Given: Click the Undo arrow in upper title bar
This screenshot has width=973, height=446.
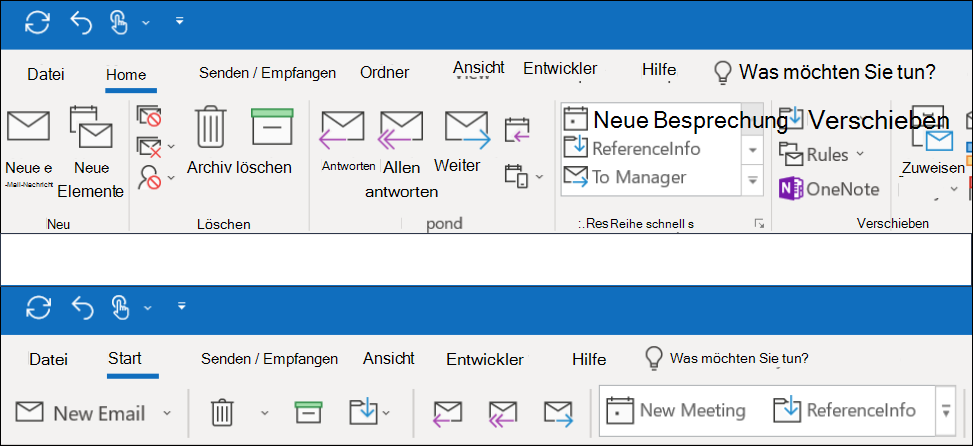Looking at the screenshot, I should [x=81, y=24].
